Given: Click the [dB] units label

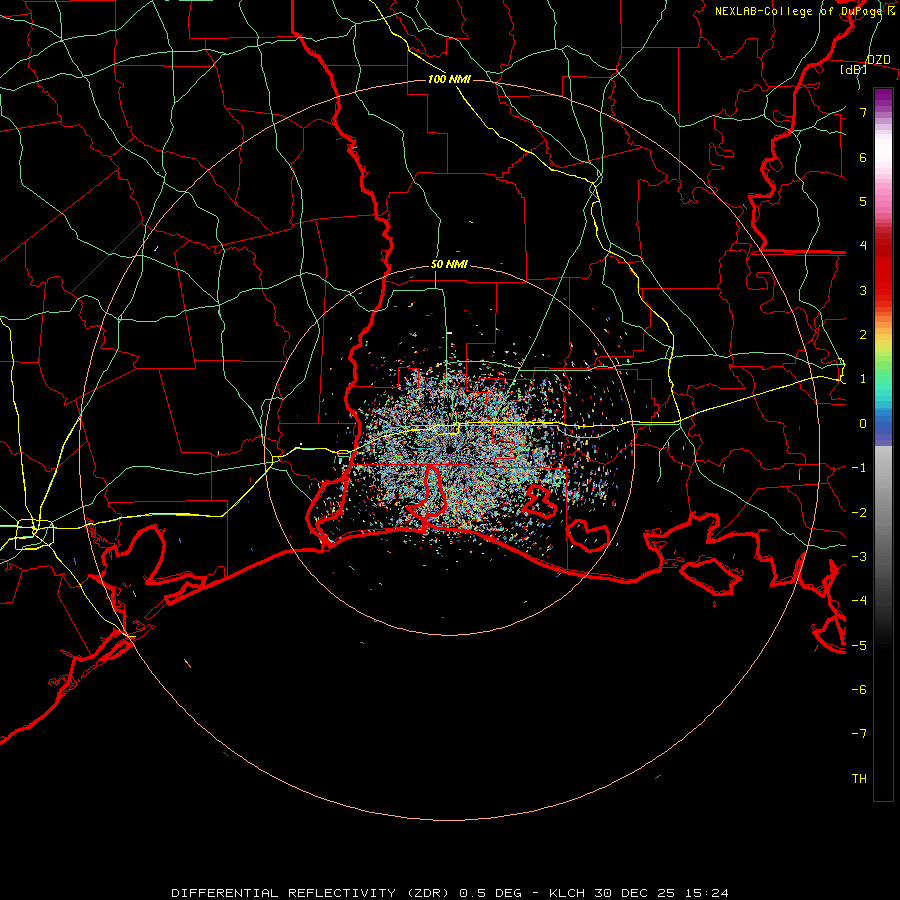Looking at the screenshot, I should coord(854,70).
